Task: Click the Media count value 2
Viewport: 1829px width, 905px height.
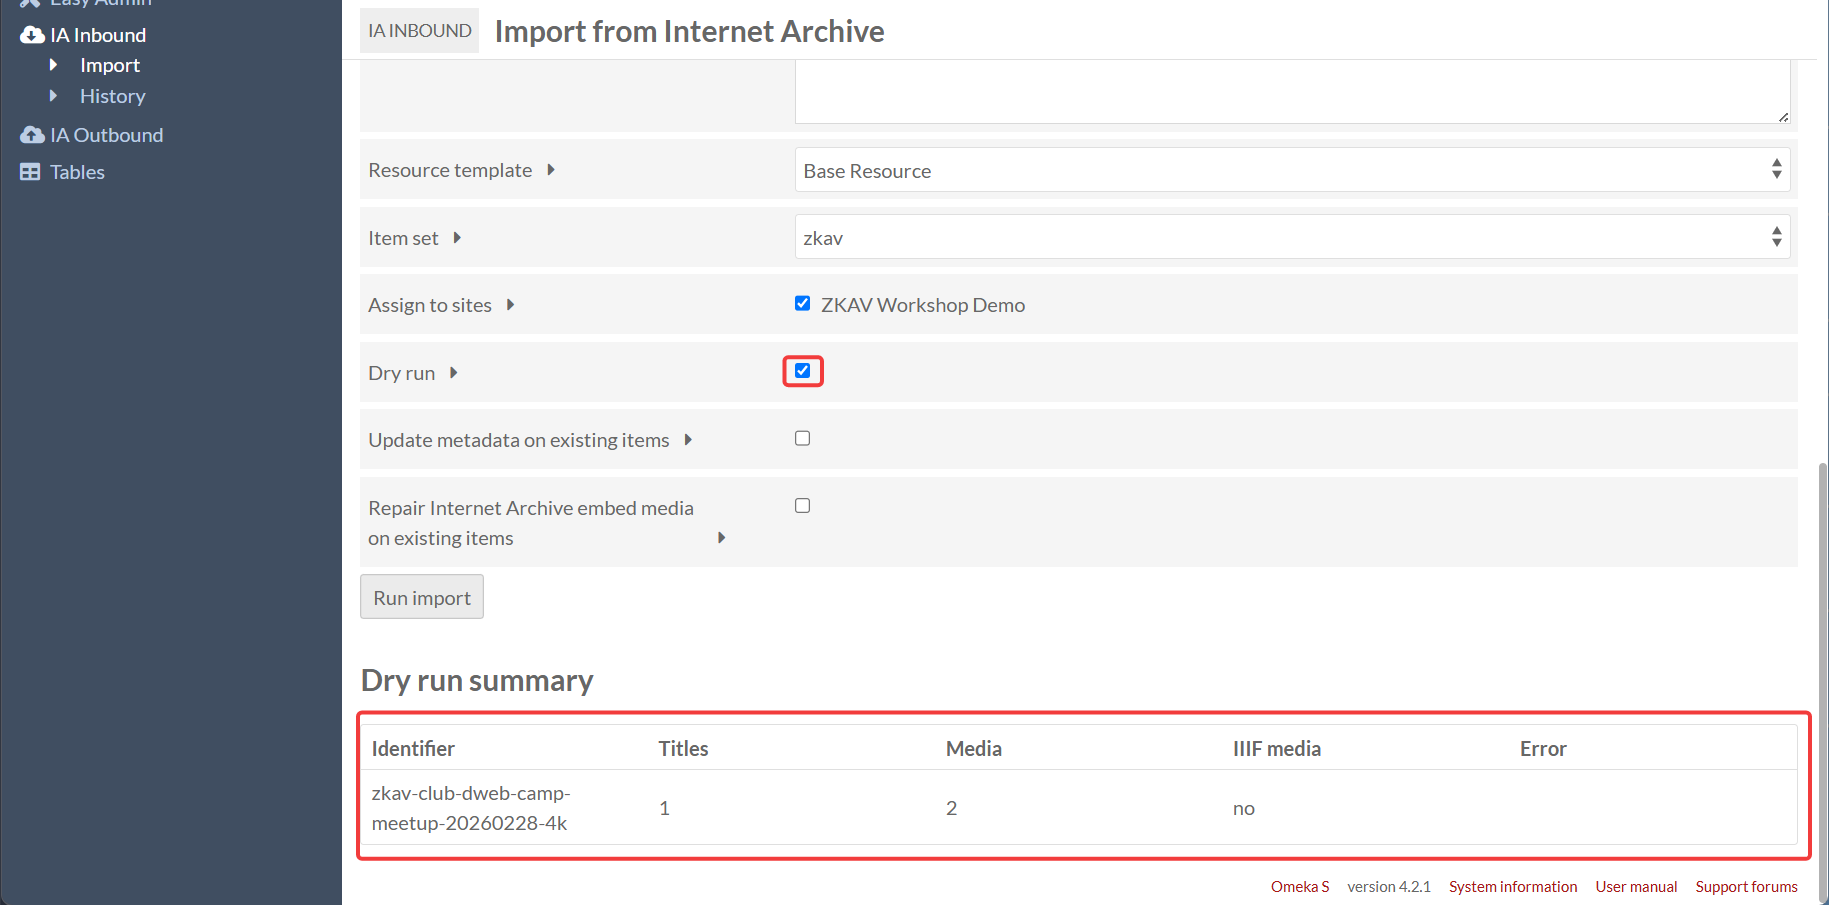Action: 952,808
